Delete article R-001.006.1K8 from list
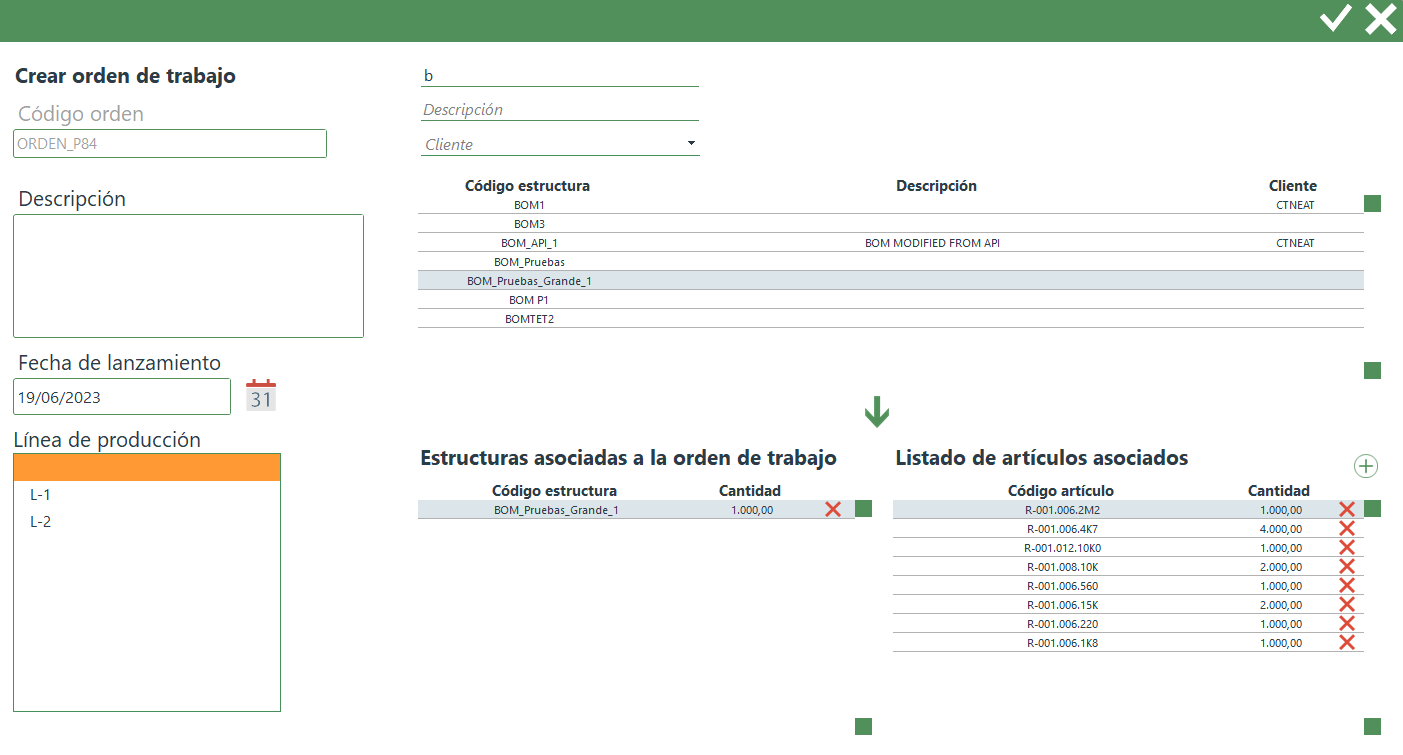The image size is (1403, 755). pyautogui.click(x=1347, y=643)
